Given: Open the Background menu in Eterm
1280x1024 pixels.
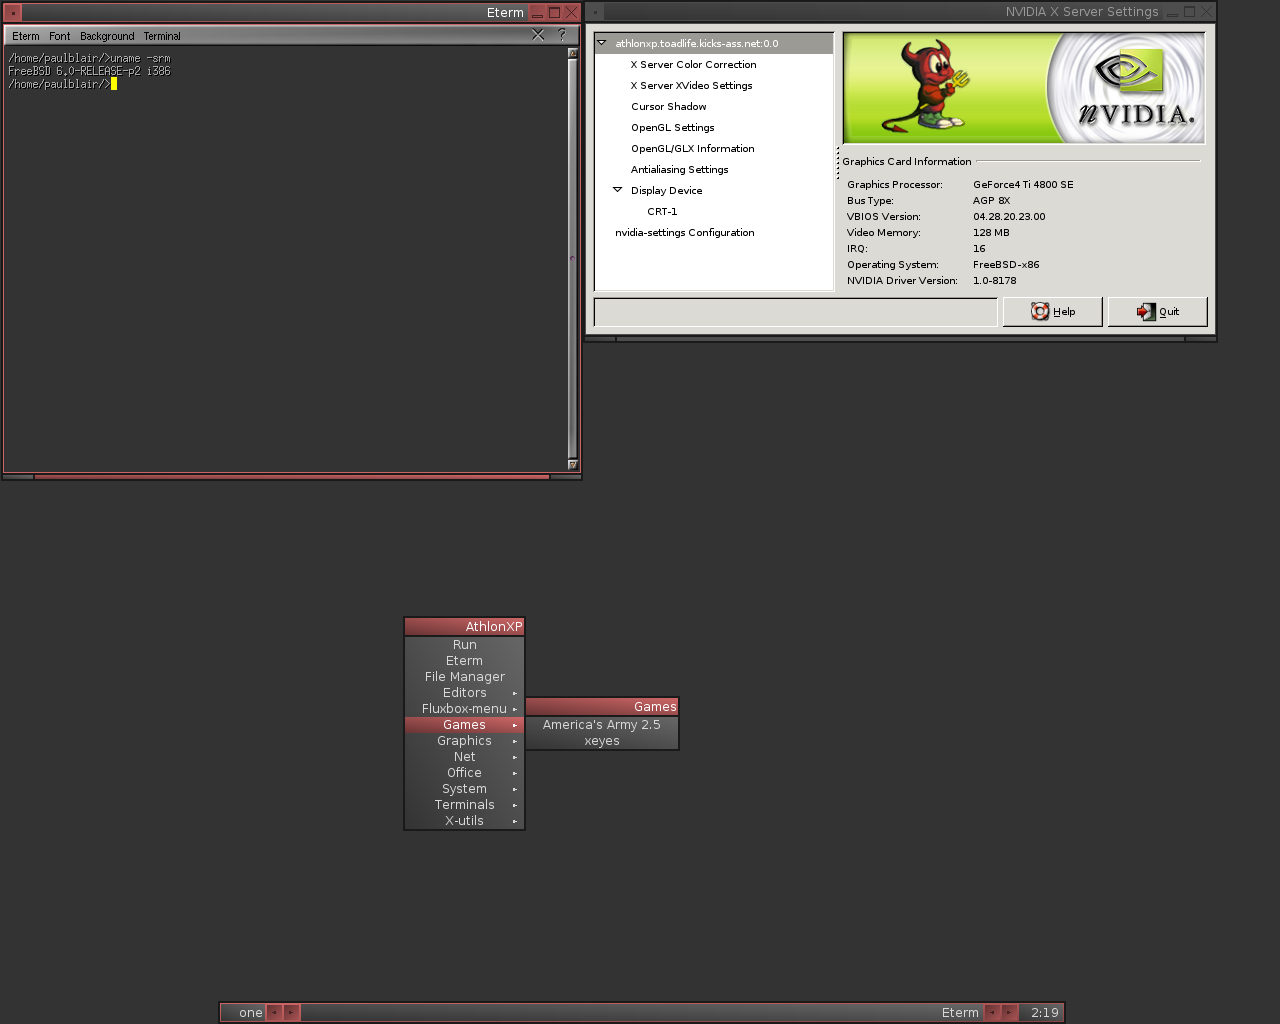Looking at the screenshot, I should click(x=107, y=36).
